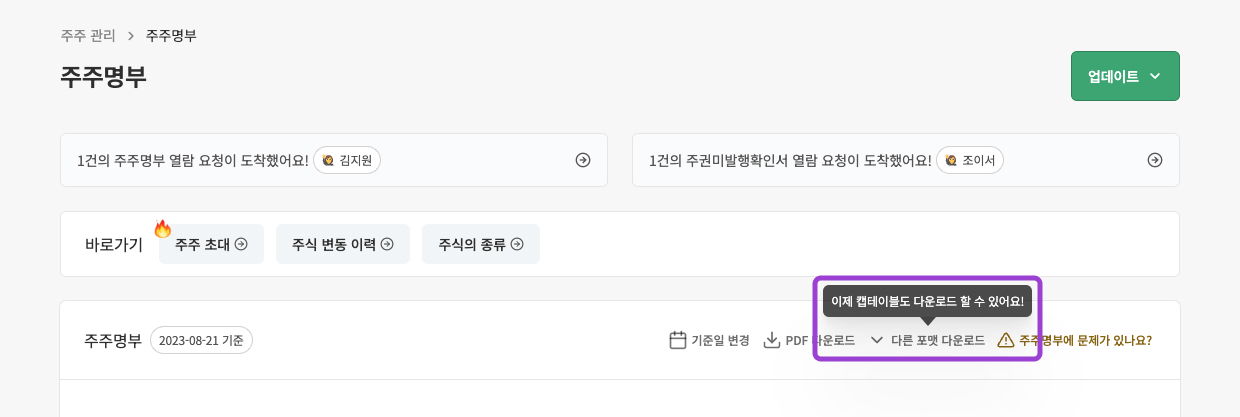Open the 주권미발행확인서 열람 요청 notification message
Image resolution: width=1240 pixels, height=417 pixels.
click(790, 160)
